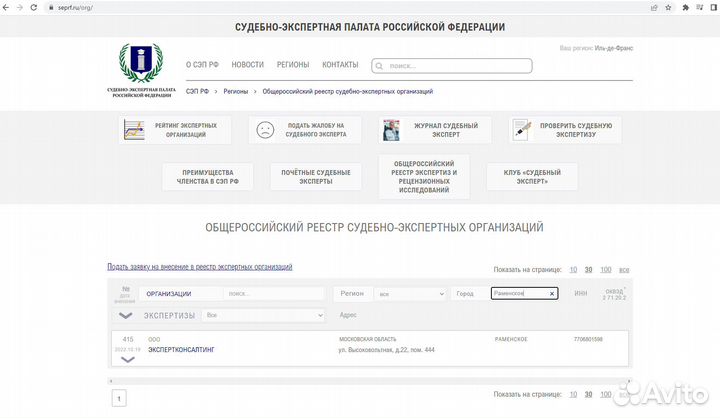Click the ИНН column header
This screenshot has height=419, width=720.
coord(581,293)
